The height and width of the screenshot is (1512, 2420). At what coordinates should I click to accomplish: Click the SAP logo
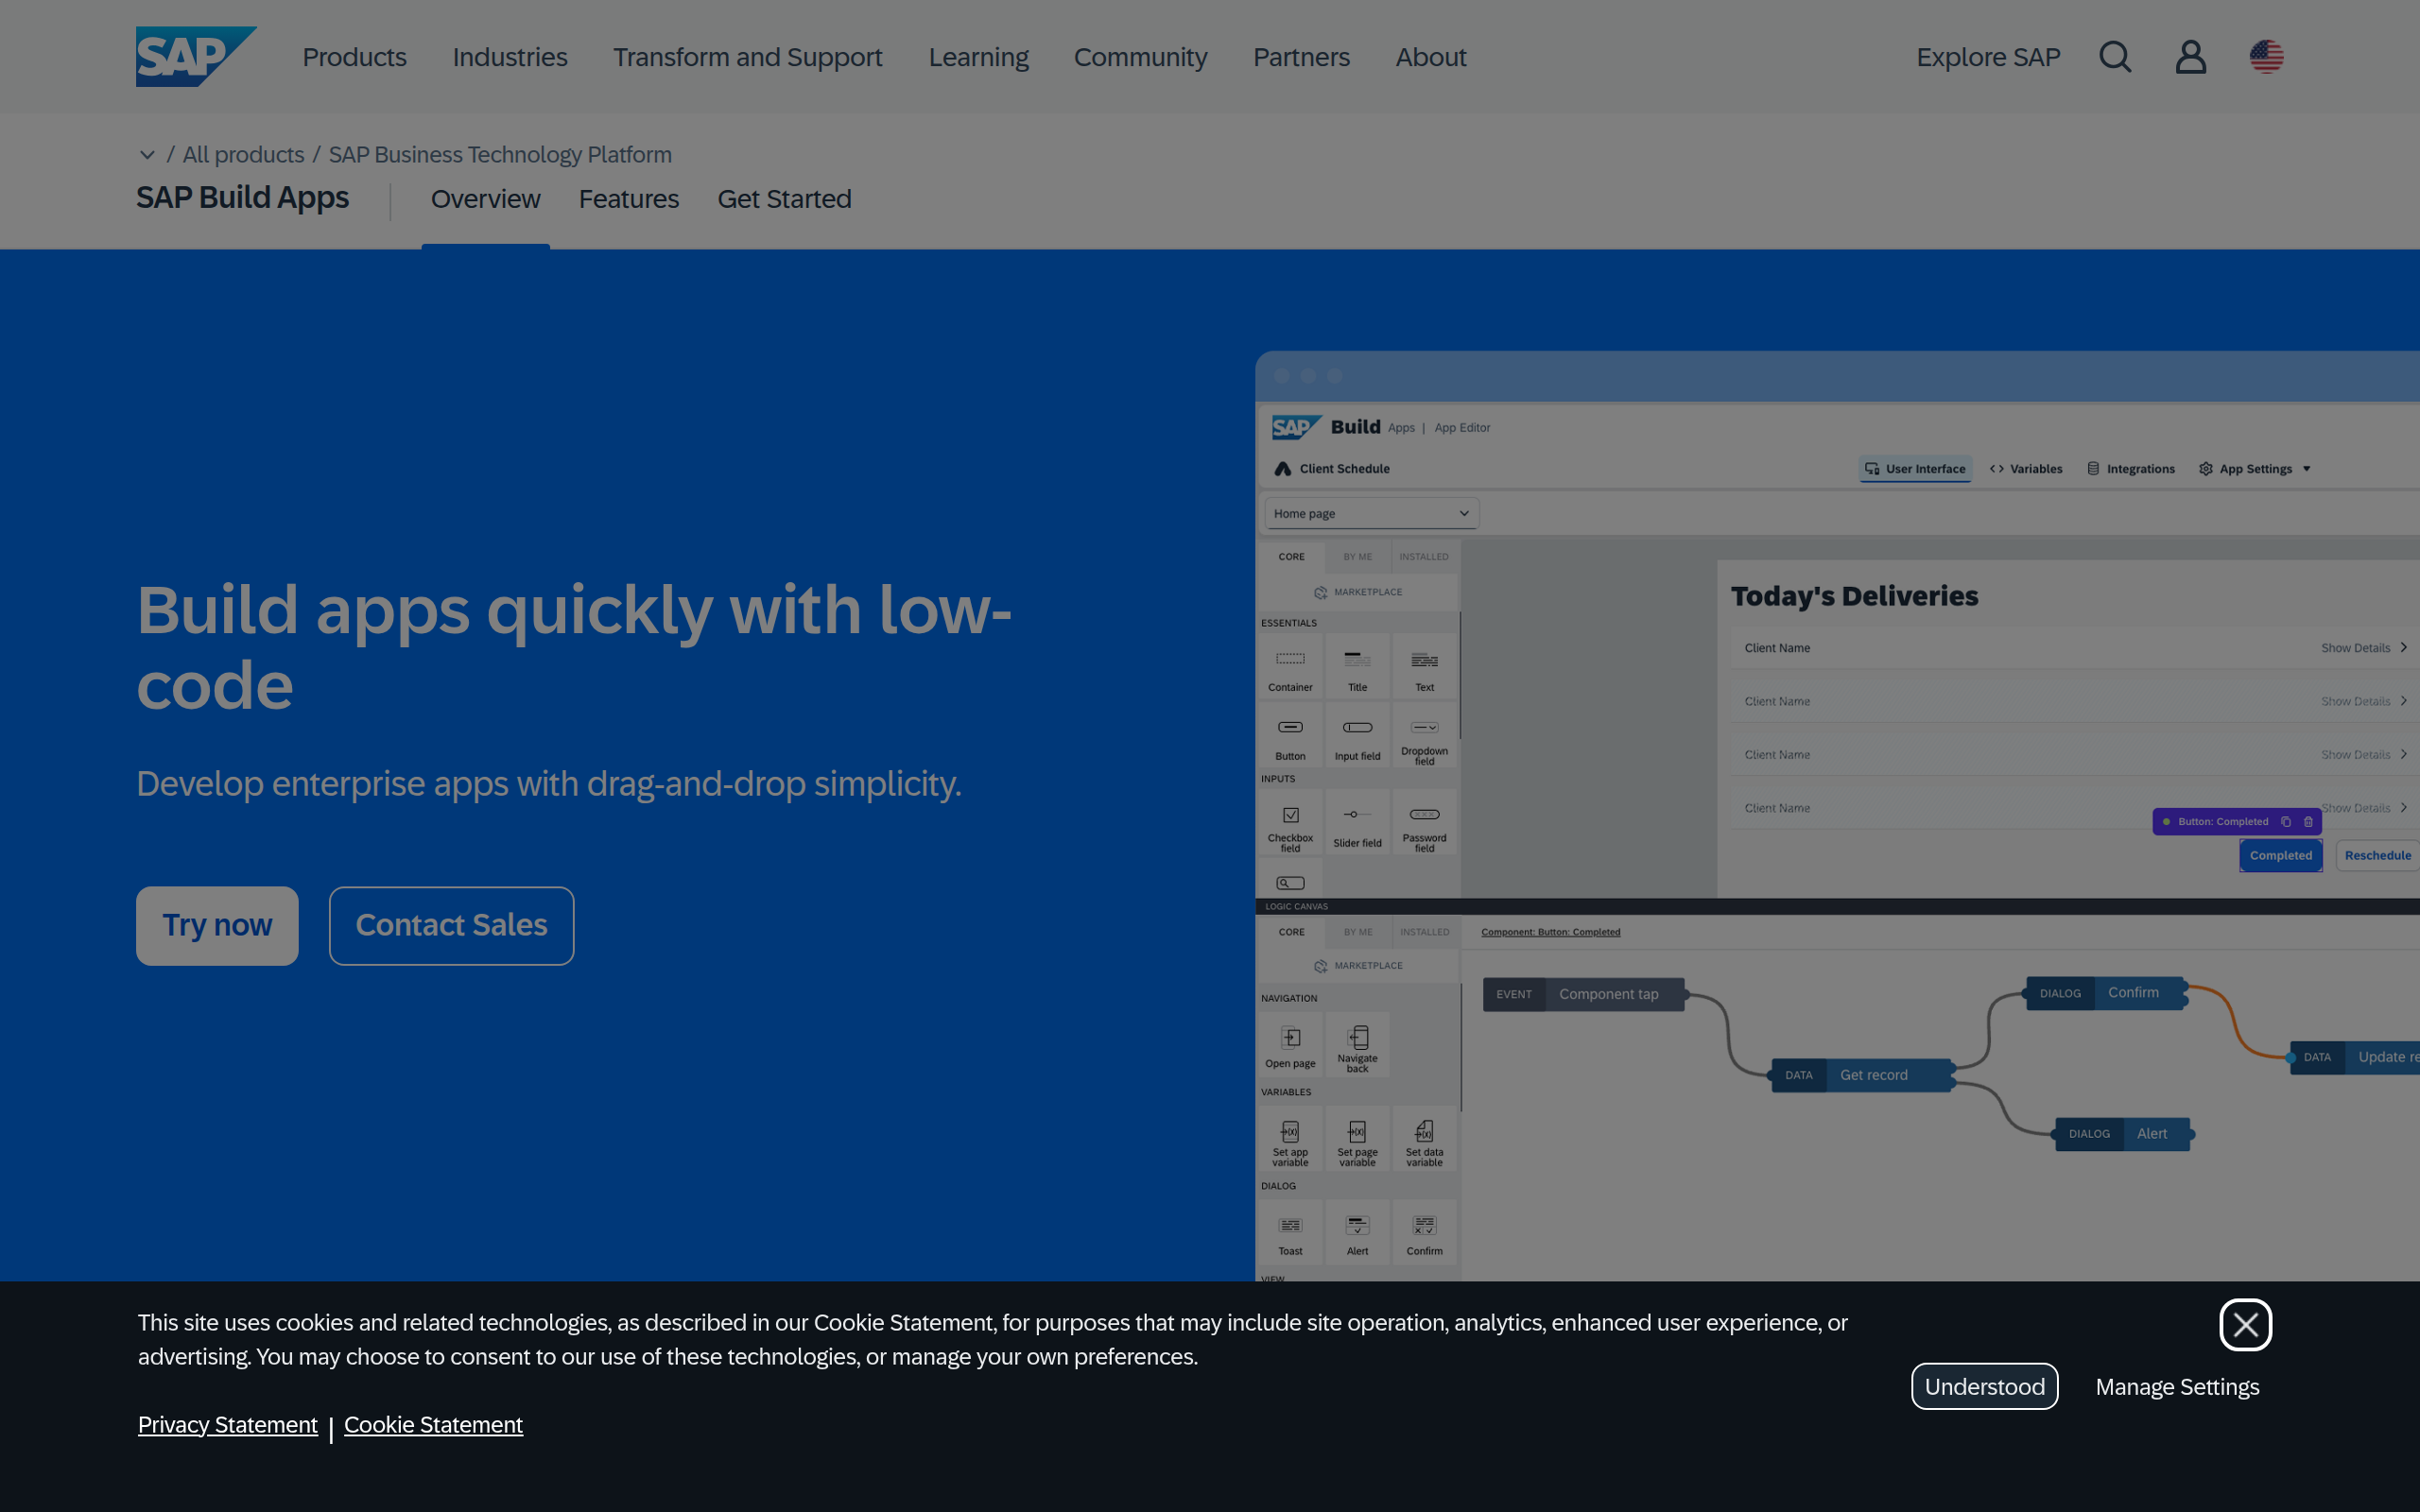click(x=196, y=56)
